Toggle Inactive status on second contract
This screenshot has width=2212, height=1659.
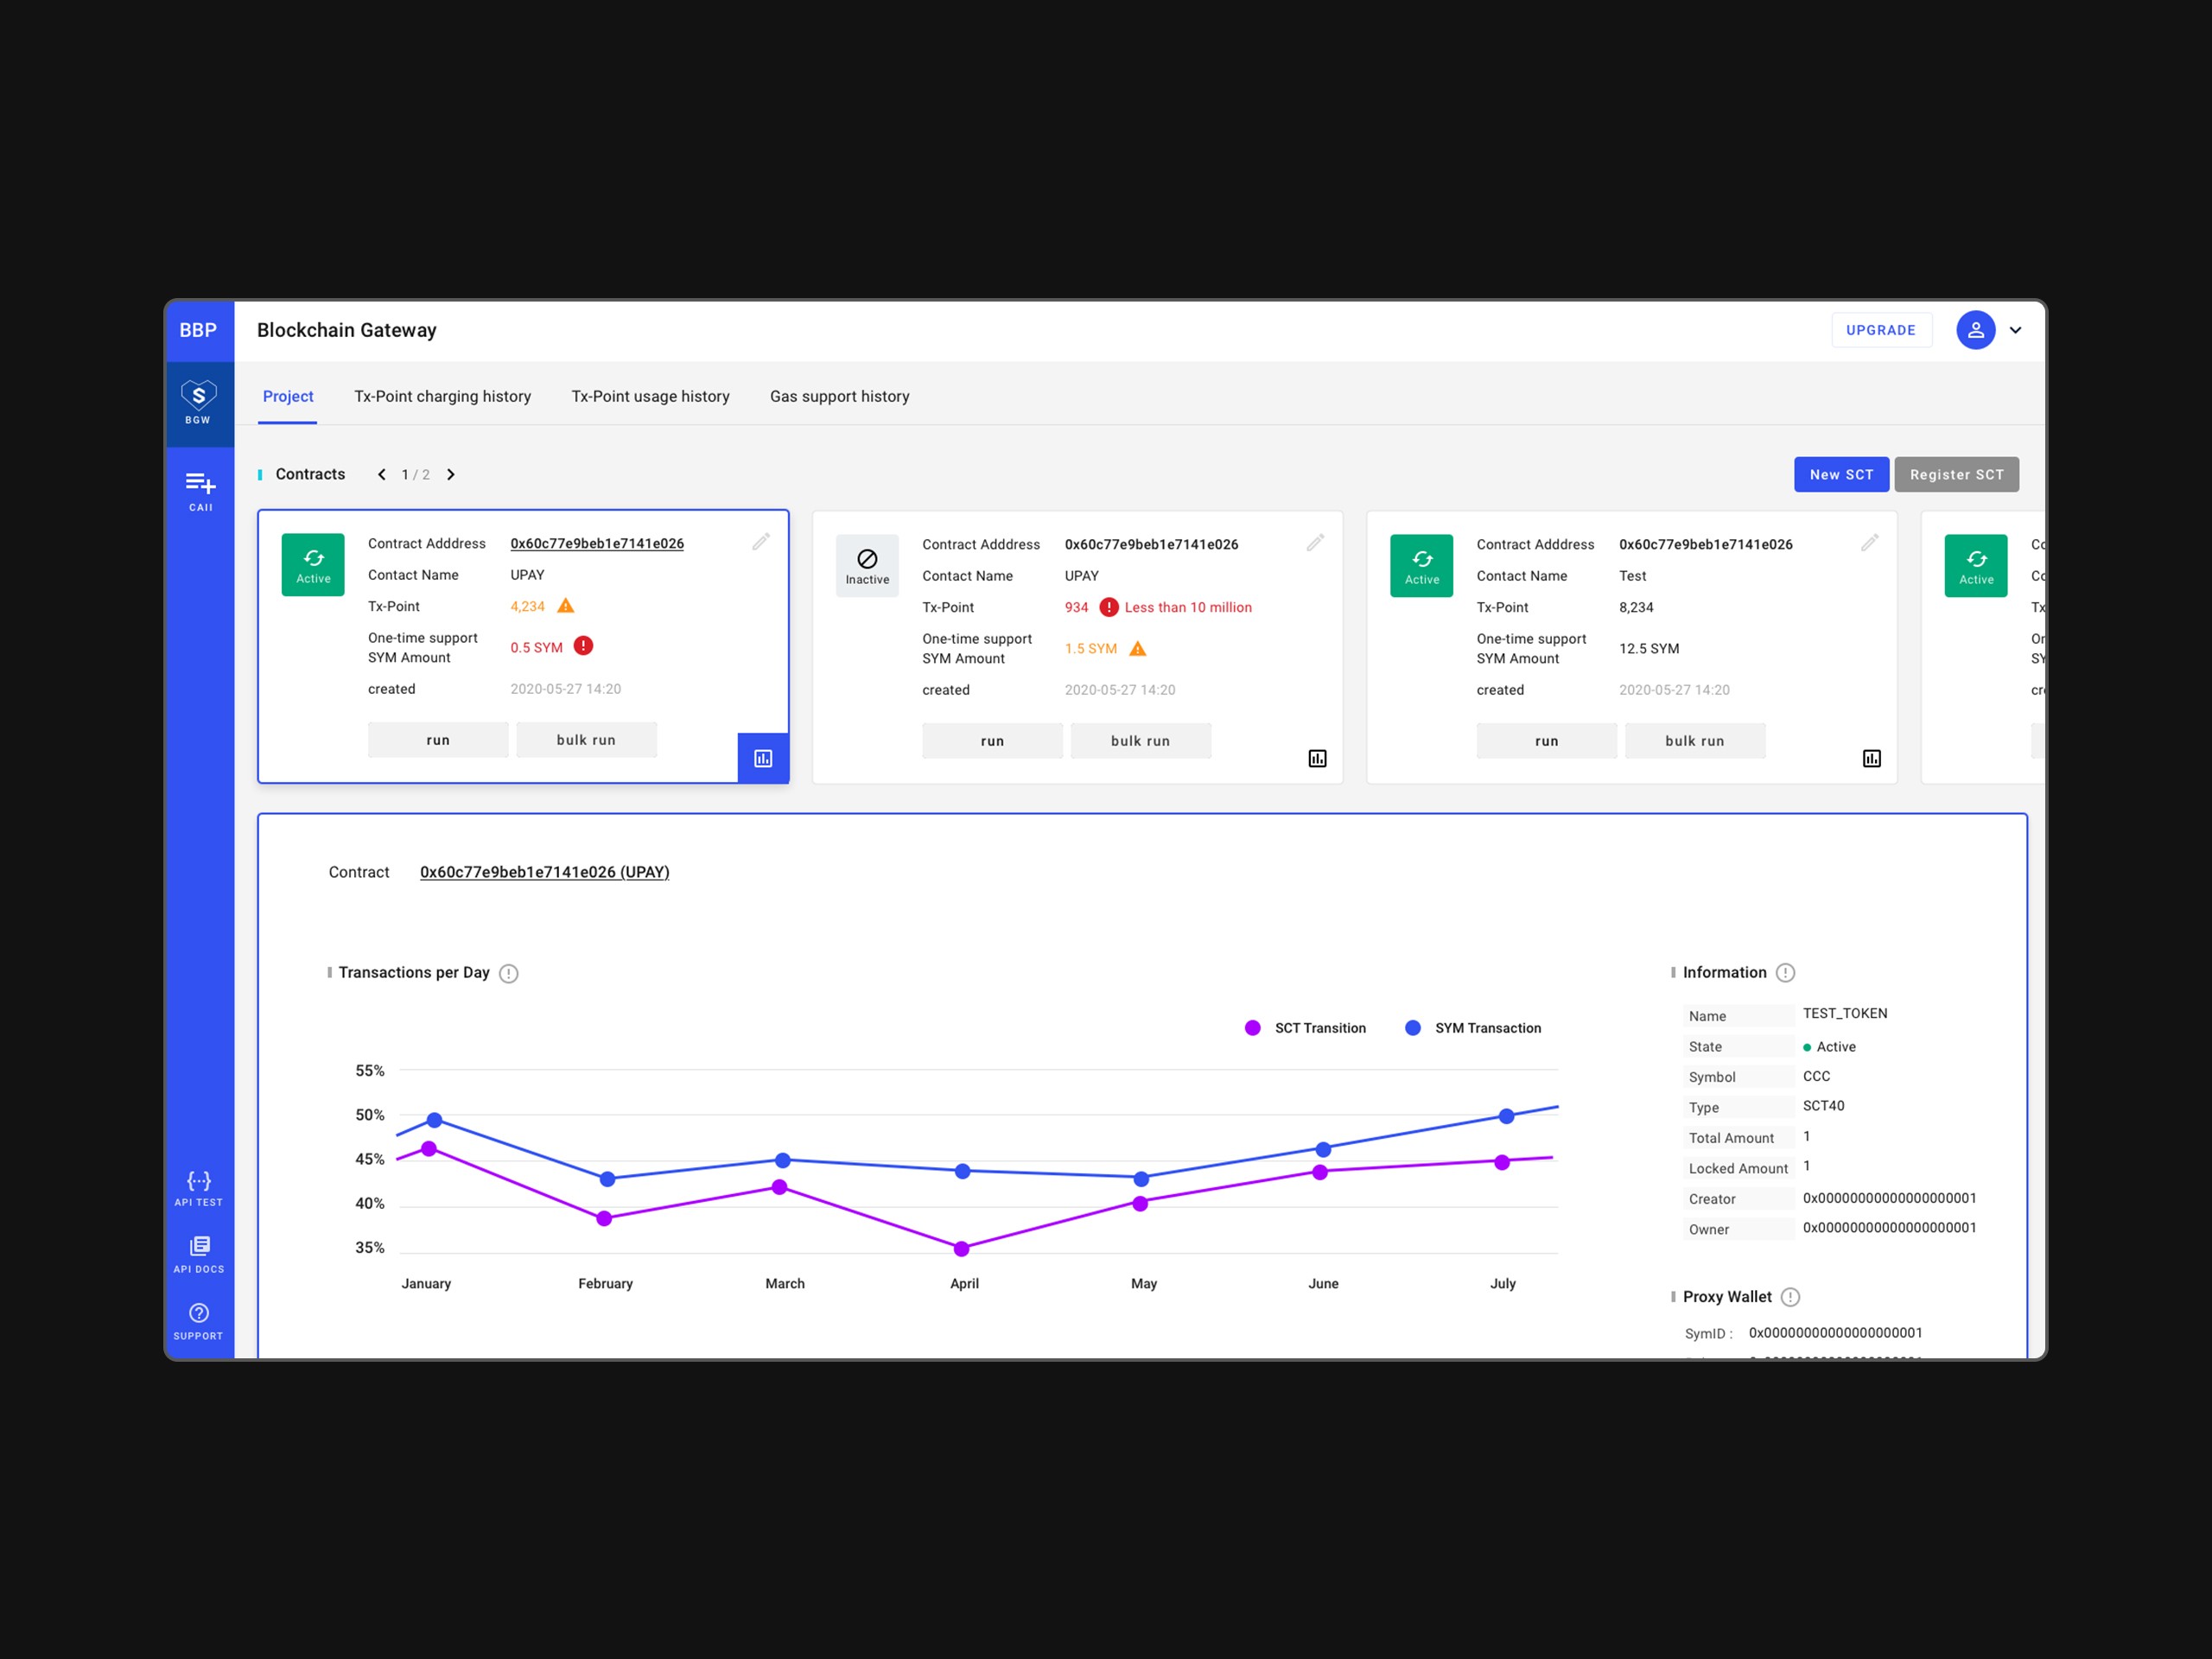[x=867, y=566]
